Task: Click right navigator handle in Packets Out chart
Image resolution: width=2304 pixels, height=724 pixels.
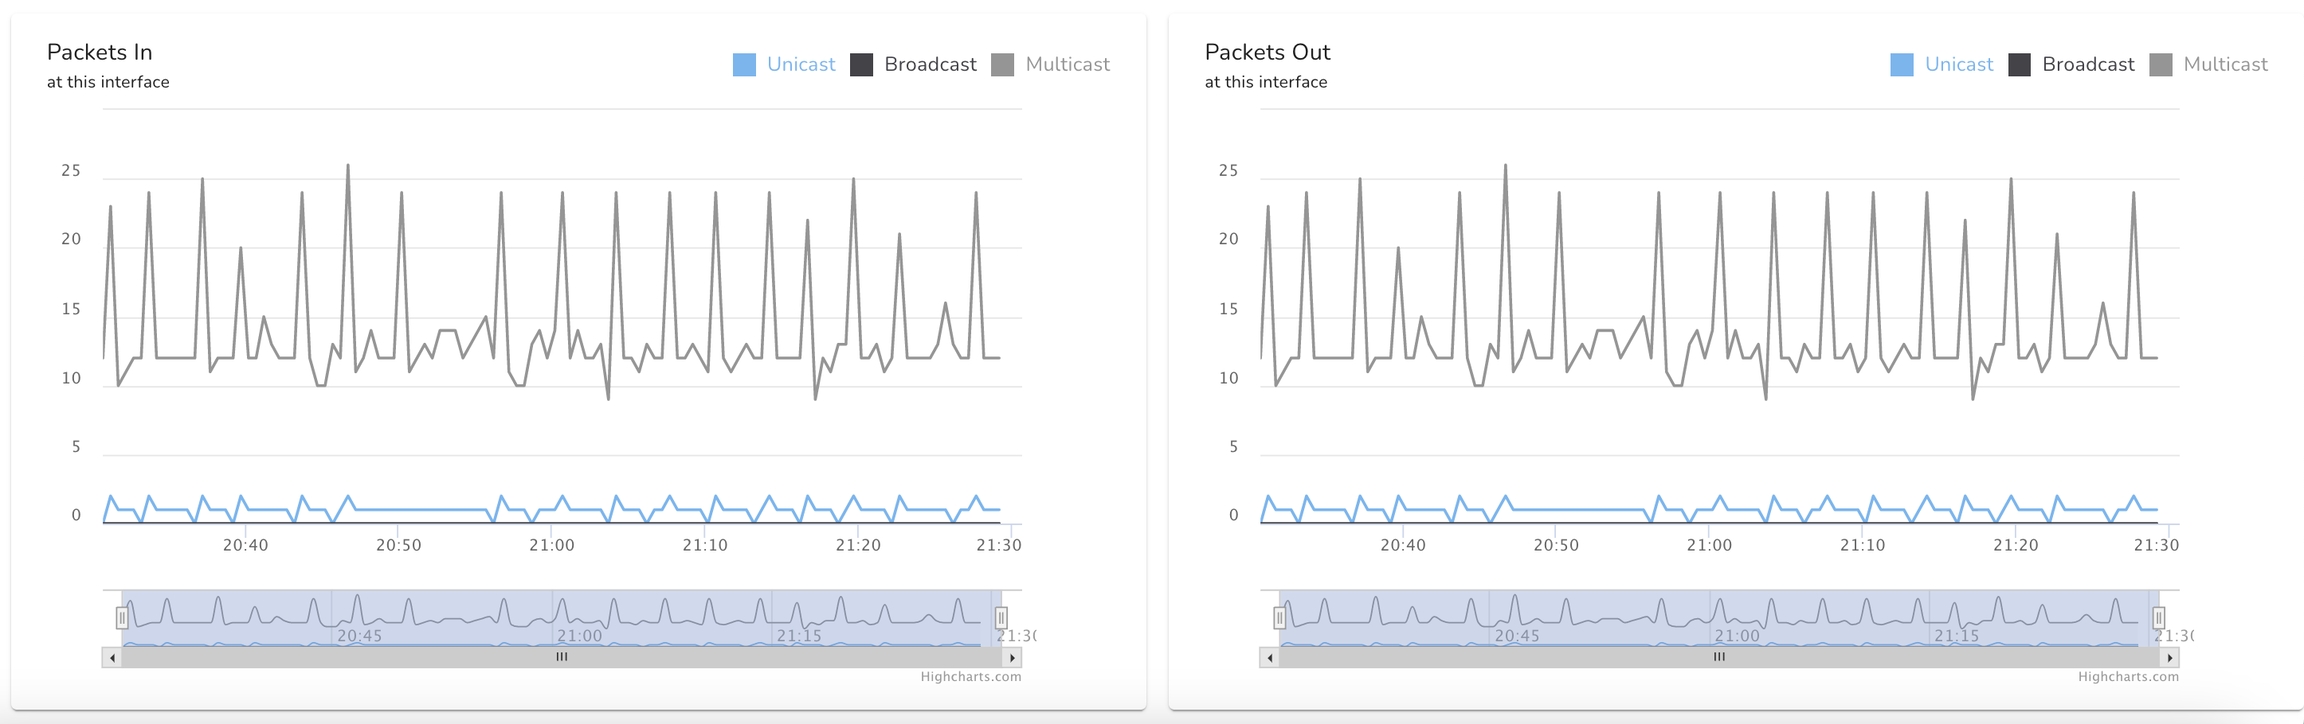Action: click(x=2158, y=618)
